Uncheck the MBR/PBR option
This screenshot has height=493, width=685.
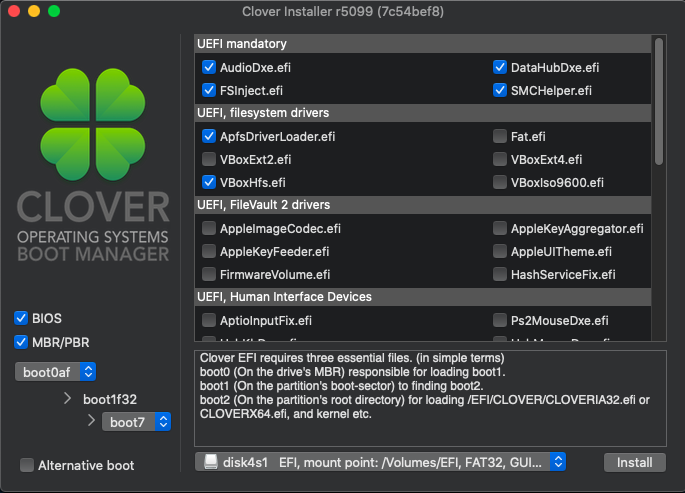(x=21, y=342)
